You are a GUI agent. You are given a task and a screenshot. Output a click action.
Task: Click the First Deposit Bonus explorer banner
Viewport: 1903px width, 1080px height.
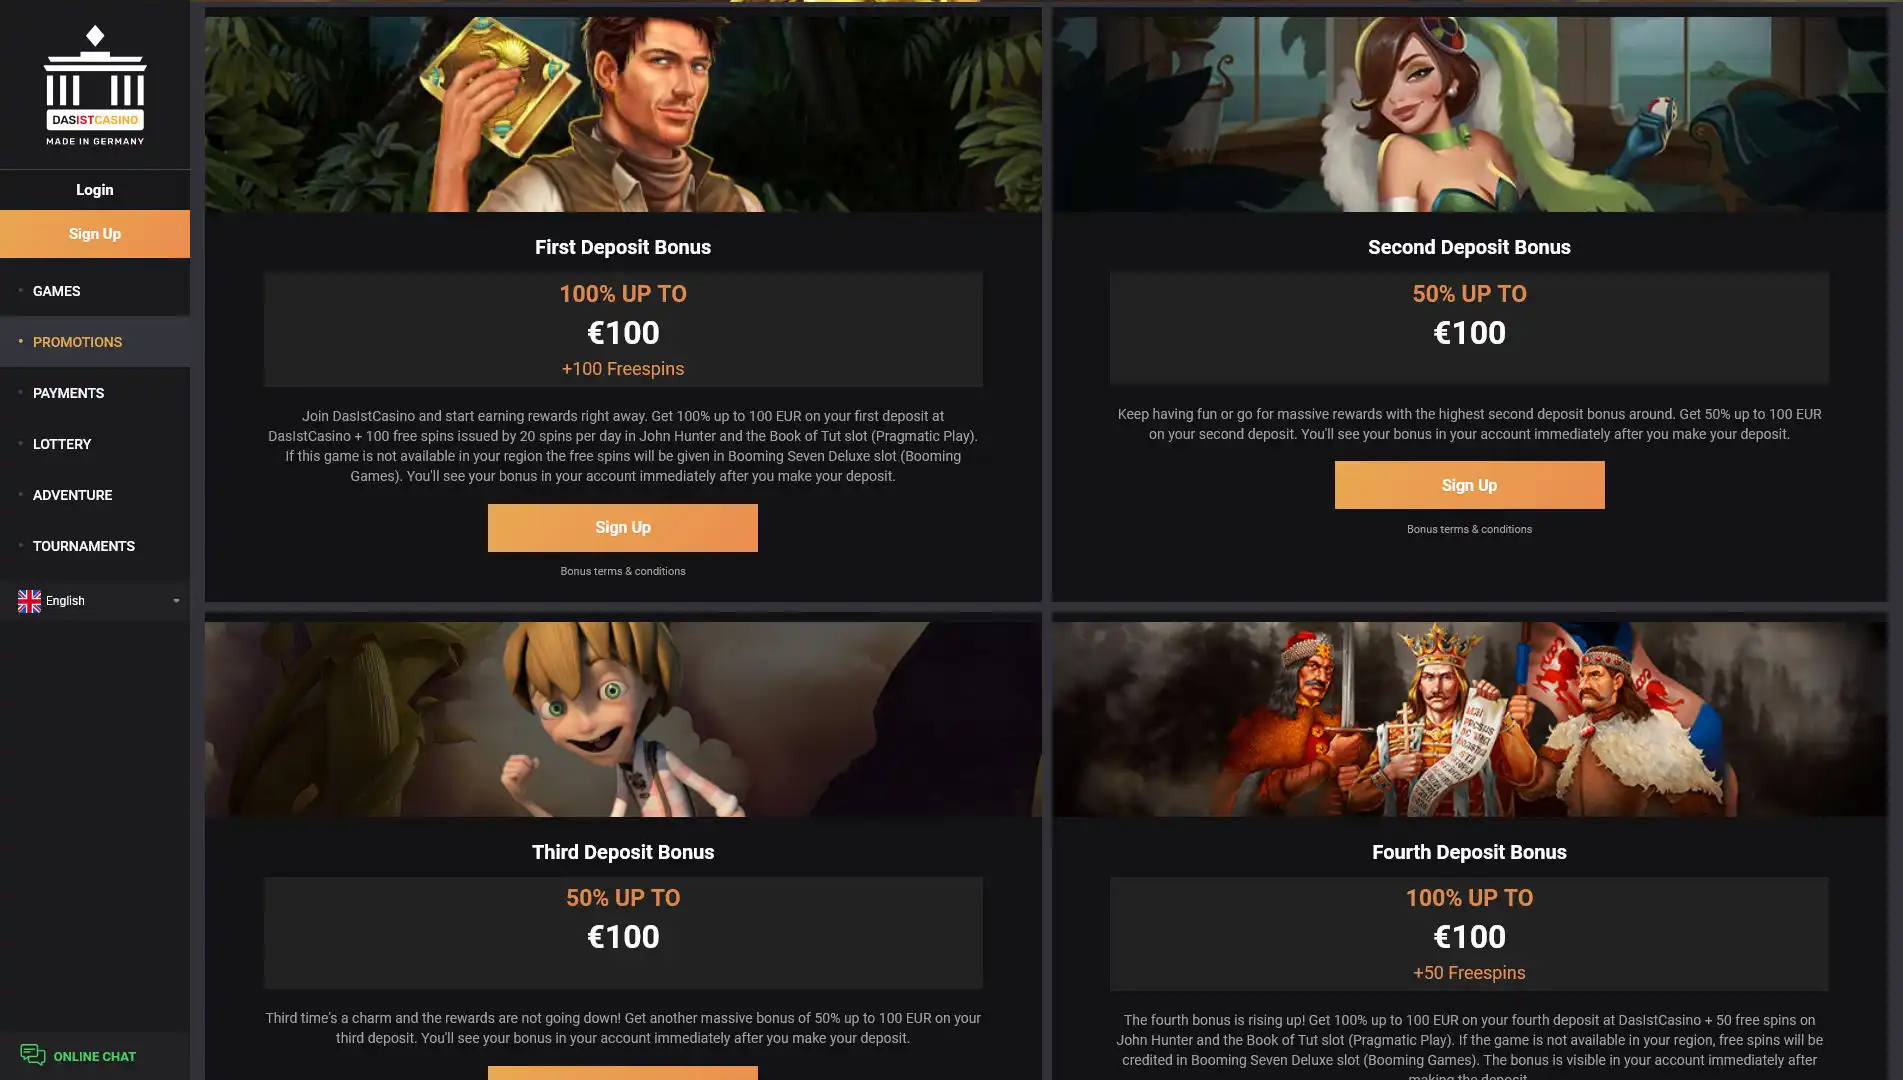[623, 114]
